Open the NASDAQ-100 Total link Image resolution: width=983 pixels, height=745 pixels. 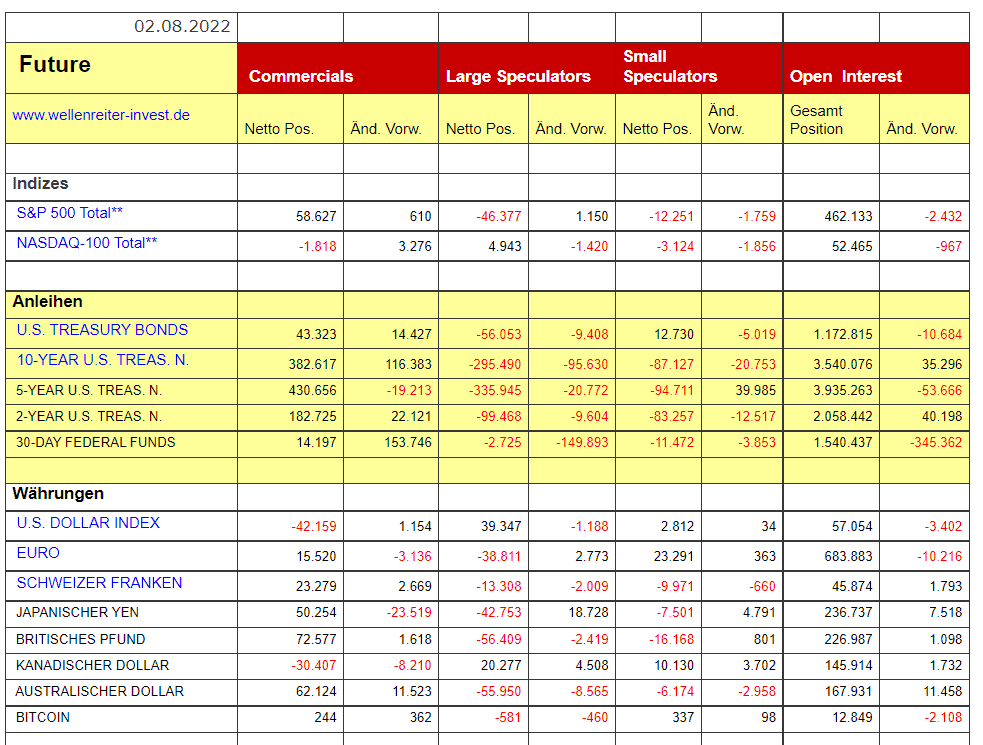pyautogui.click(x=86, y=242)
